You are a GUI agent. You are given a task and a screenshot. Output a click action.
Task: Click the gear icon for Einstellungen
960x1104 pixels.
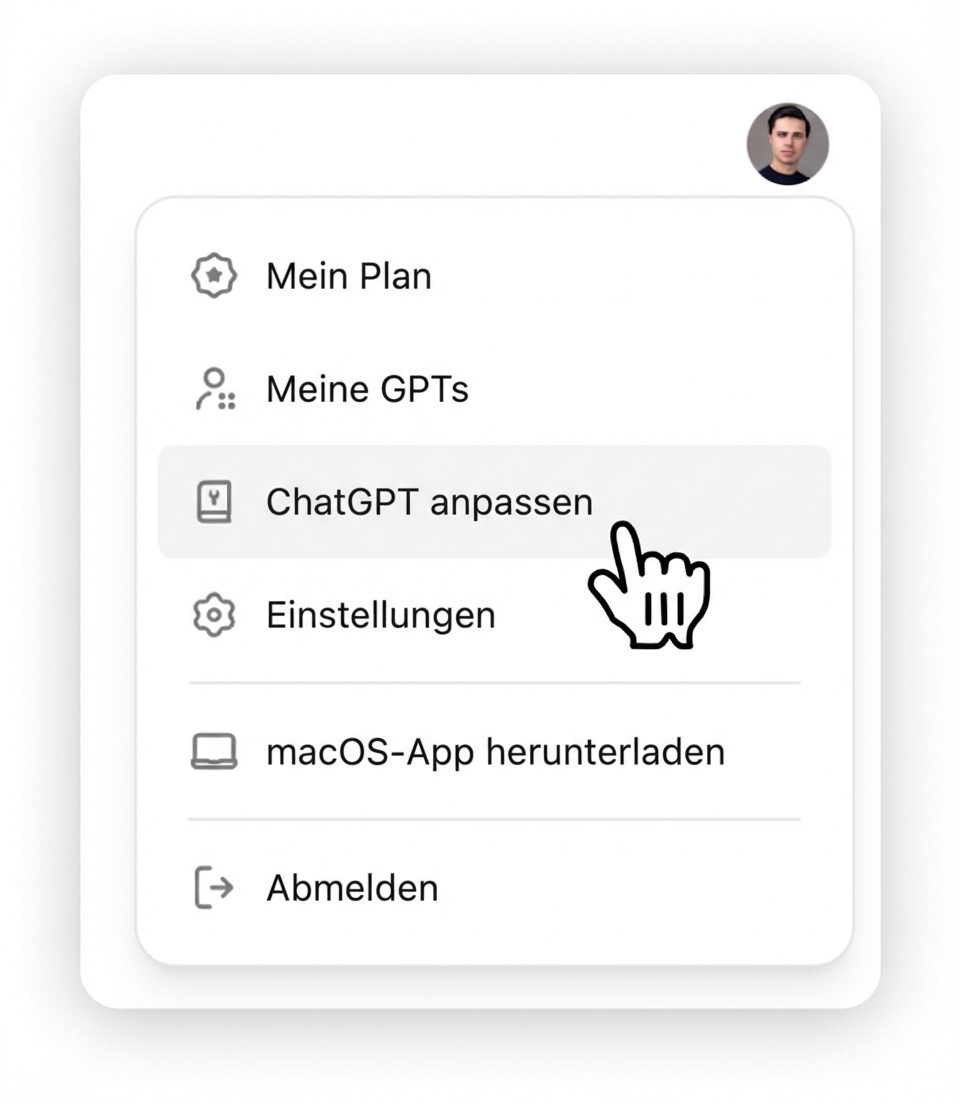click(213, 615)
